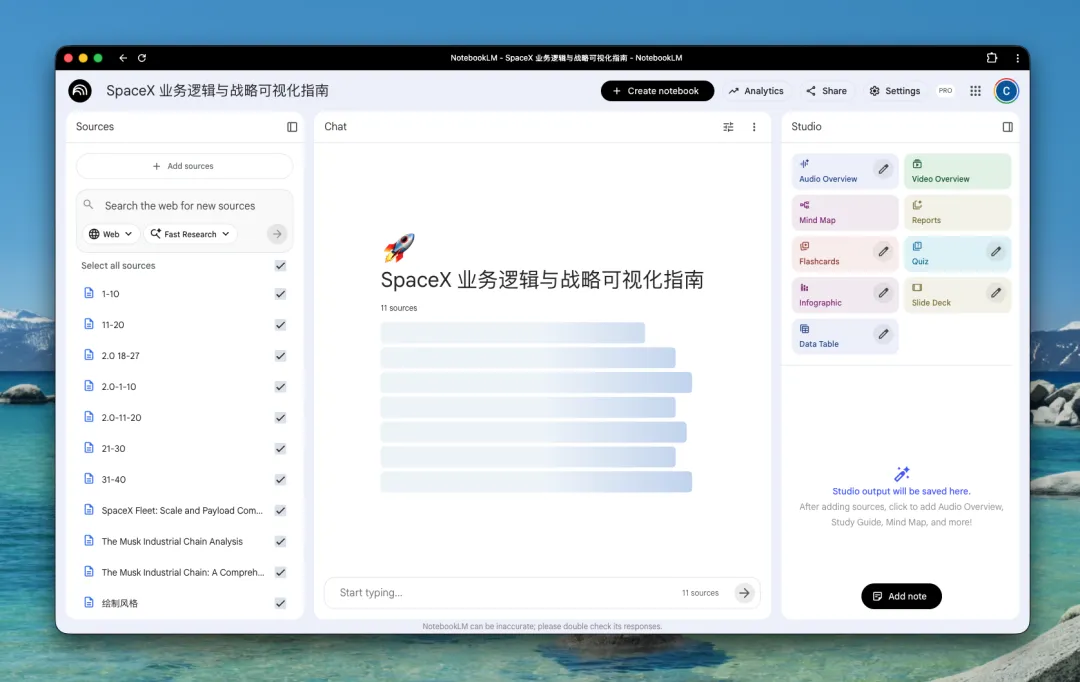1080x682 pixels.
Task: Open SpaceX Fleet: Scale and Payload Com... source
Action: pos(182,510)
